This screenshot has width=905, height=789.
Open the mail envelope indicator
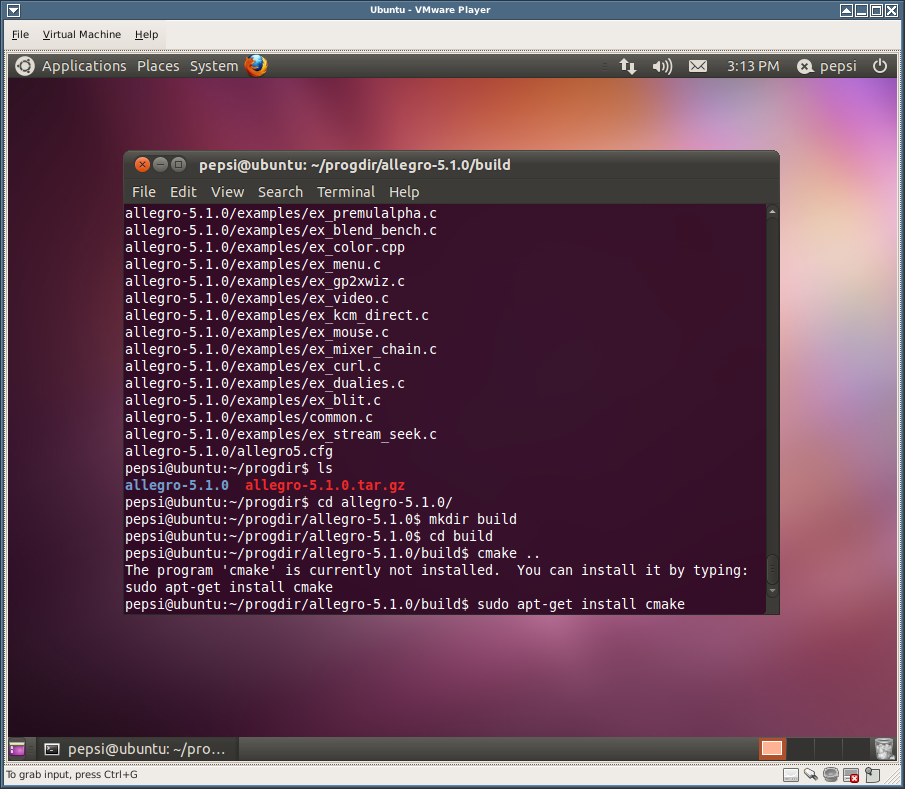click(x=698, y=66)
